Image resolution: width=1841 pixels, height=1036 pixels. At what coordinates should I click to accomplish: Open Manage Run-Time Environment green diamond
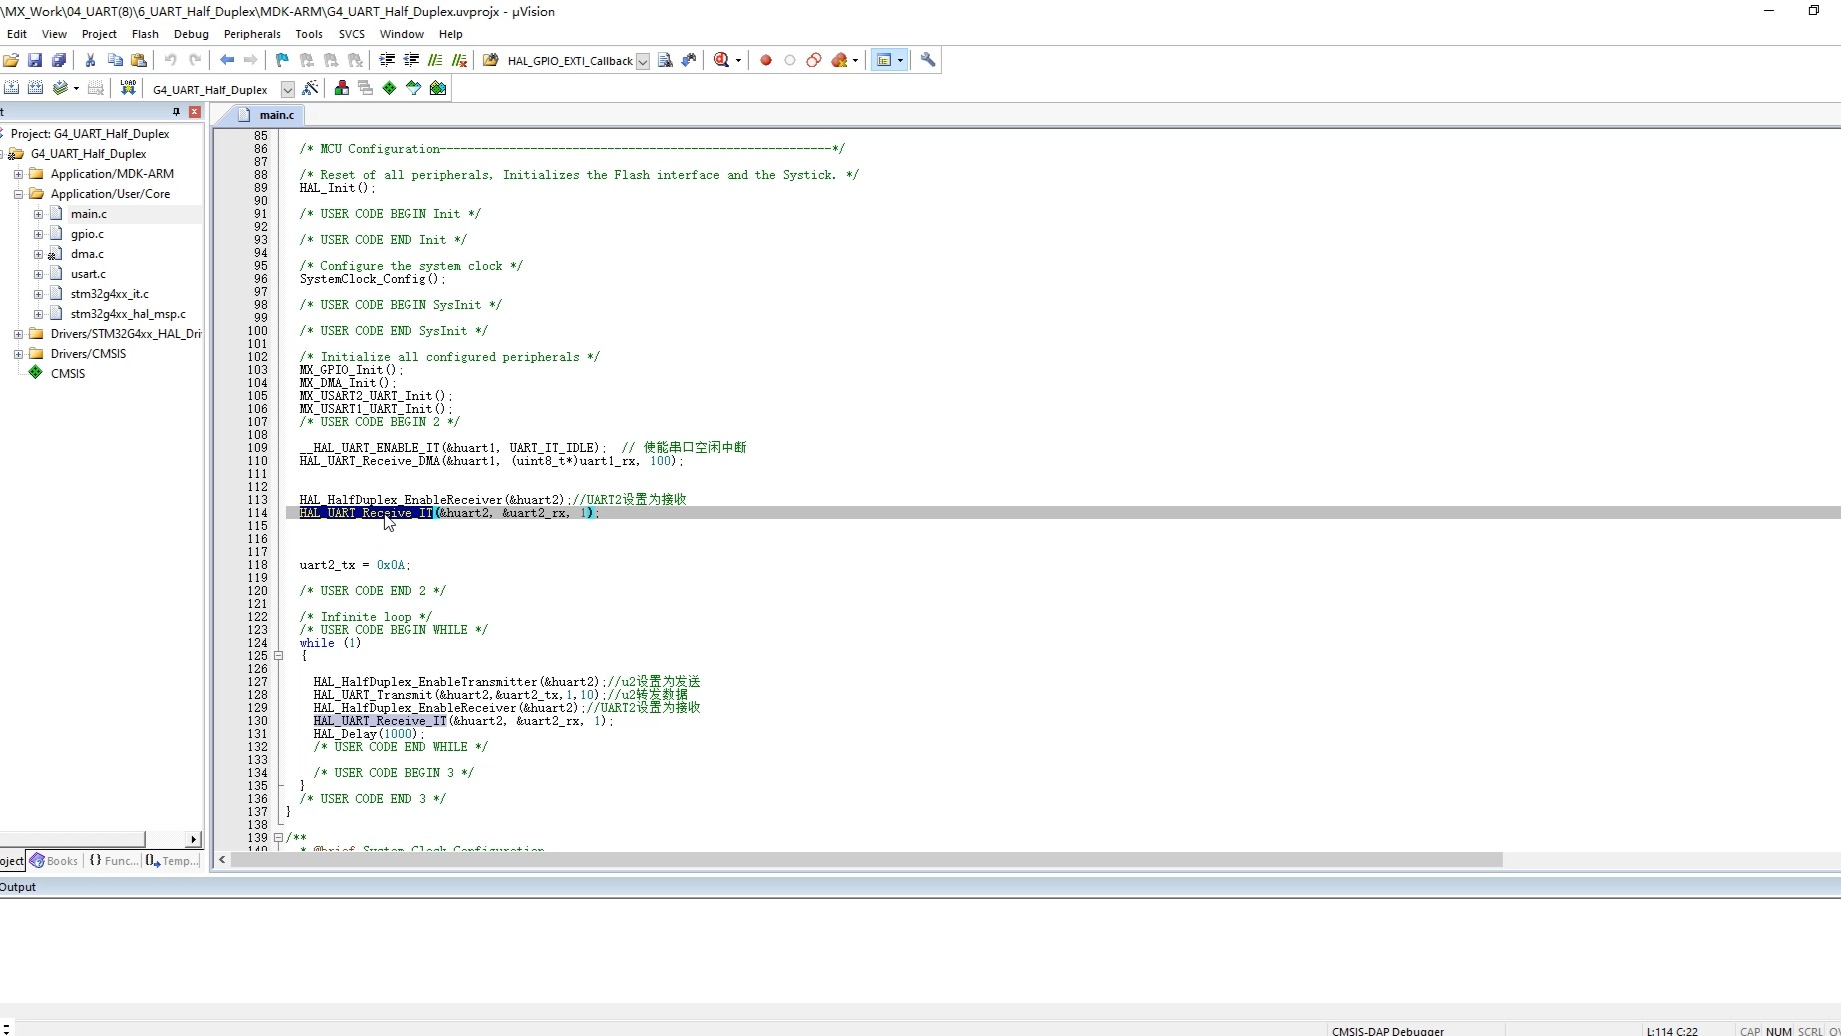coord(390,88)
